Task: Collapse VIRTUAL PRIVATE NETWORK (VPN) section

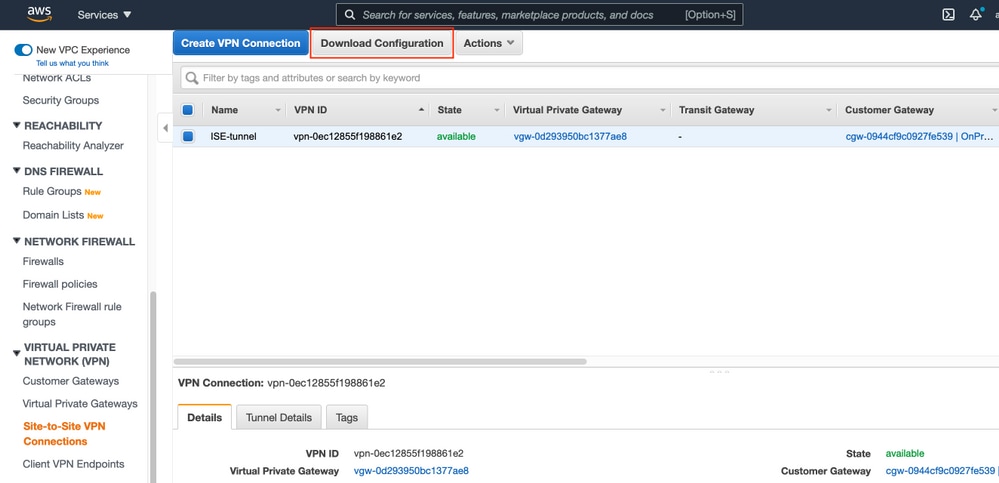Action: (17, 352)
